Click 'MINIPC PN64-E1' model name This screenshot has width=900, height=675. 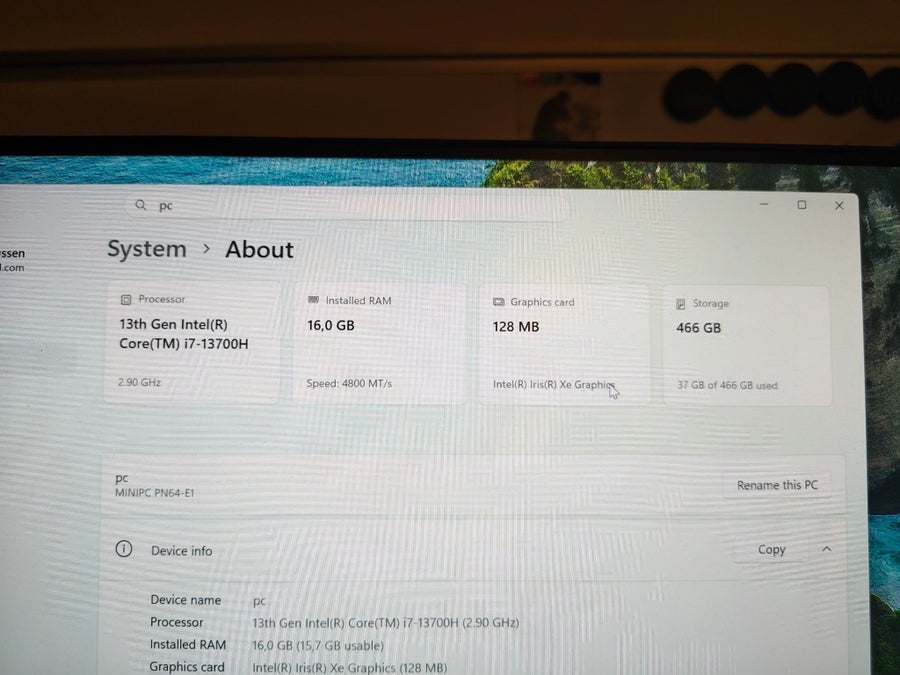click(155, 492)
